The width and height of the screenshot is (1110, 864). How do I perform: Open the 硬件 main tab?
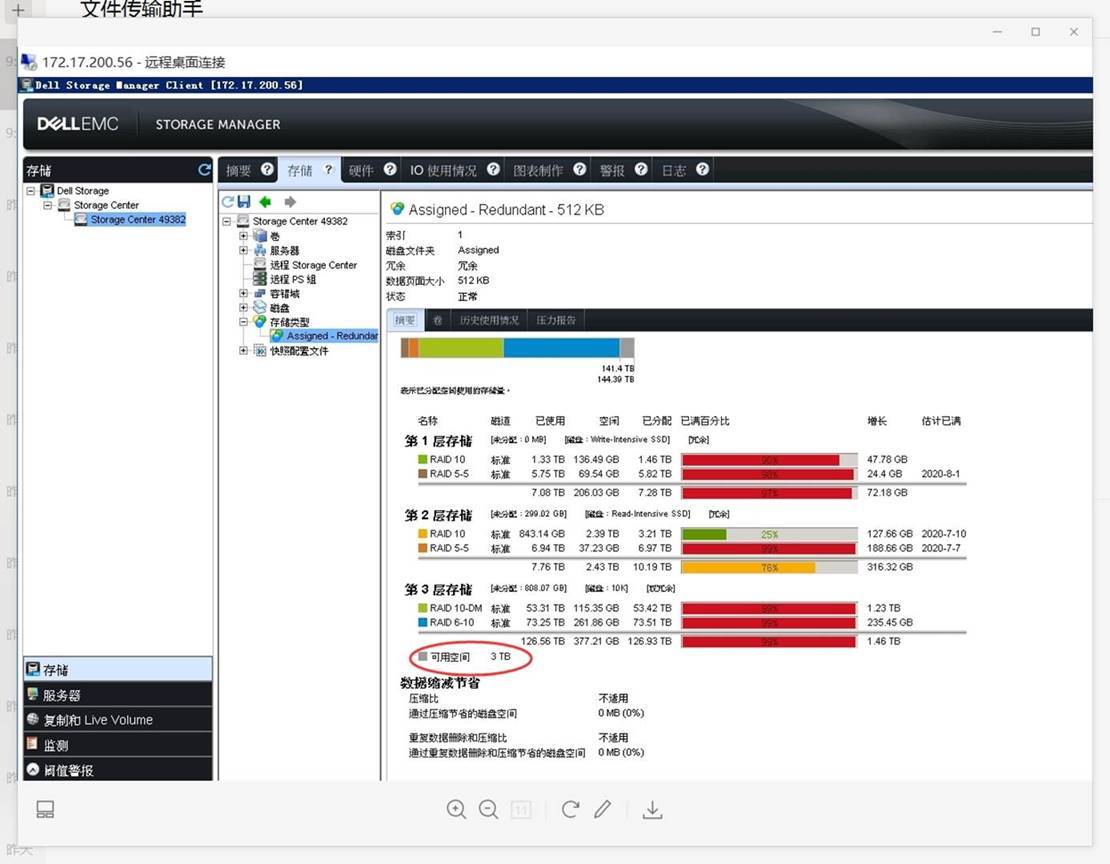click(x=361, y=170)
